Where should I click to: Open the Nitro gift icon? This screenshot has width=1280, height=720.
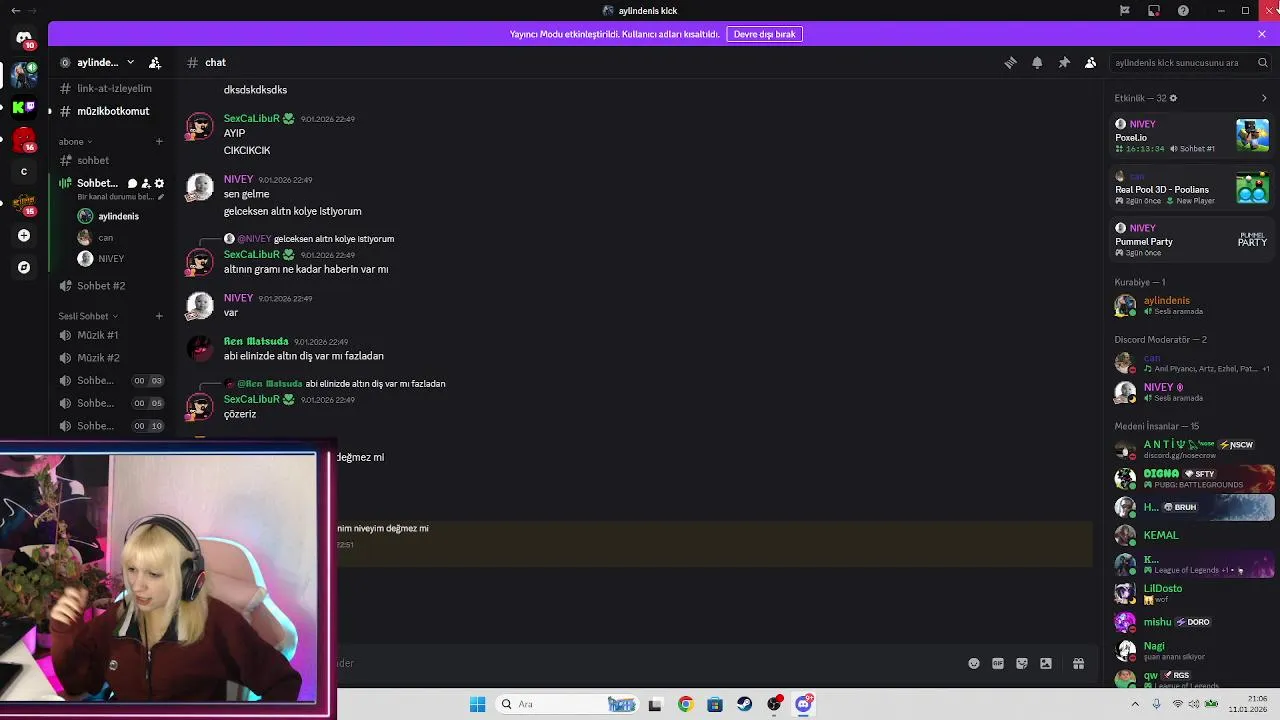1079,663
